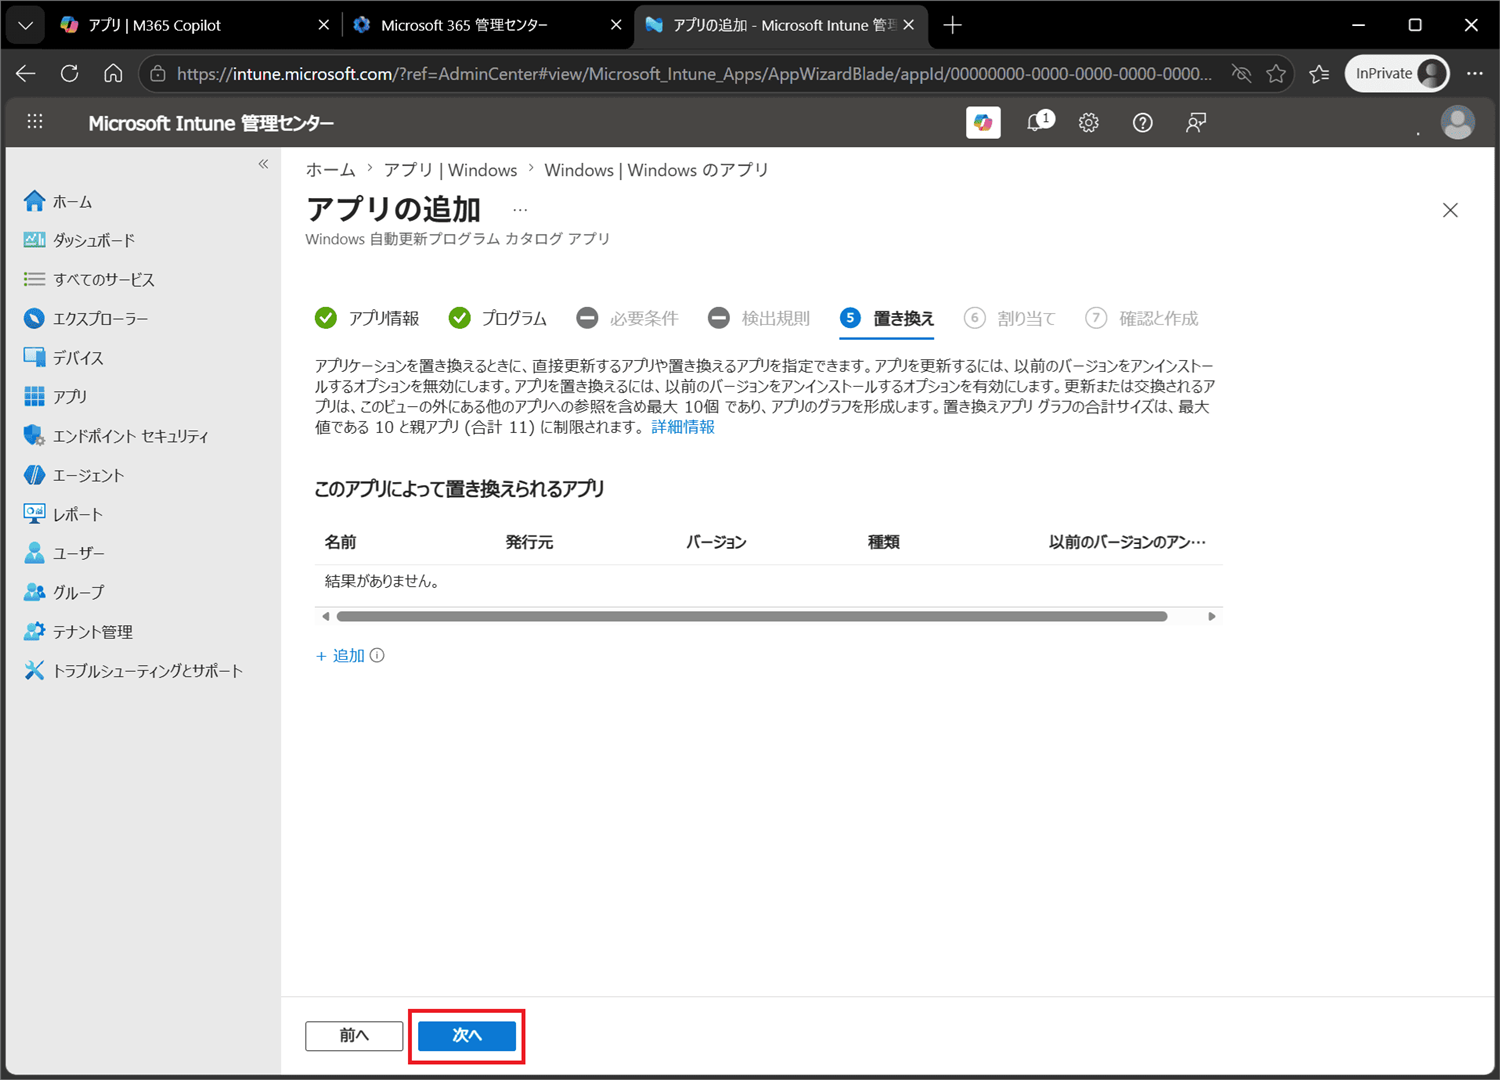Viewport: 1500px width, 1080px height.
Task: Select the プログラム wizard step
Action: coord(498,318)
